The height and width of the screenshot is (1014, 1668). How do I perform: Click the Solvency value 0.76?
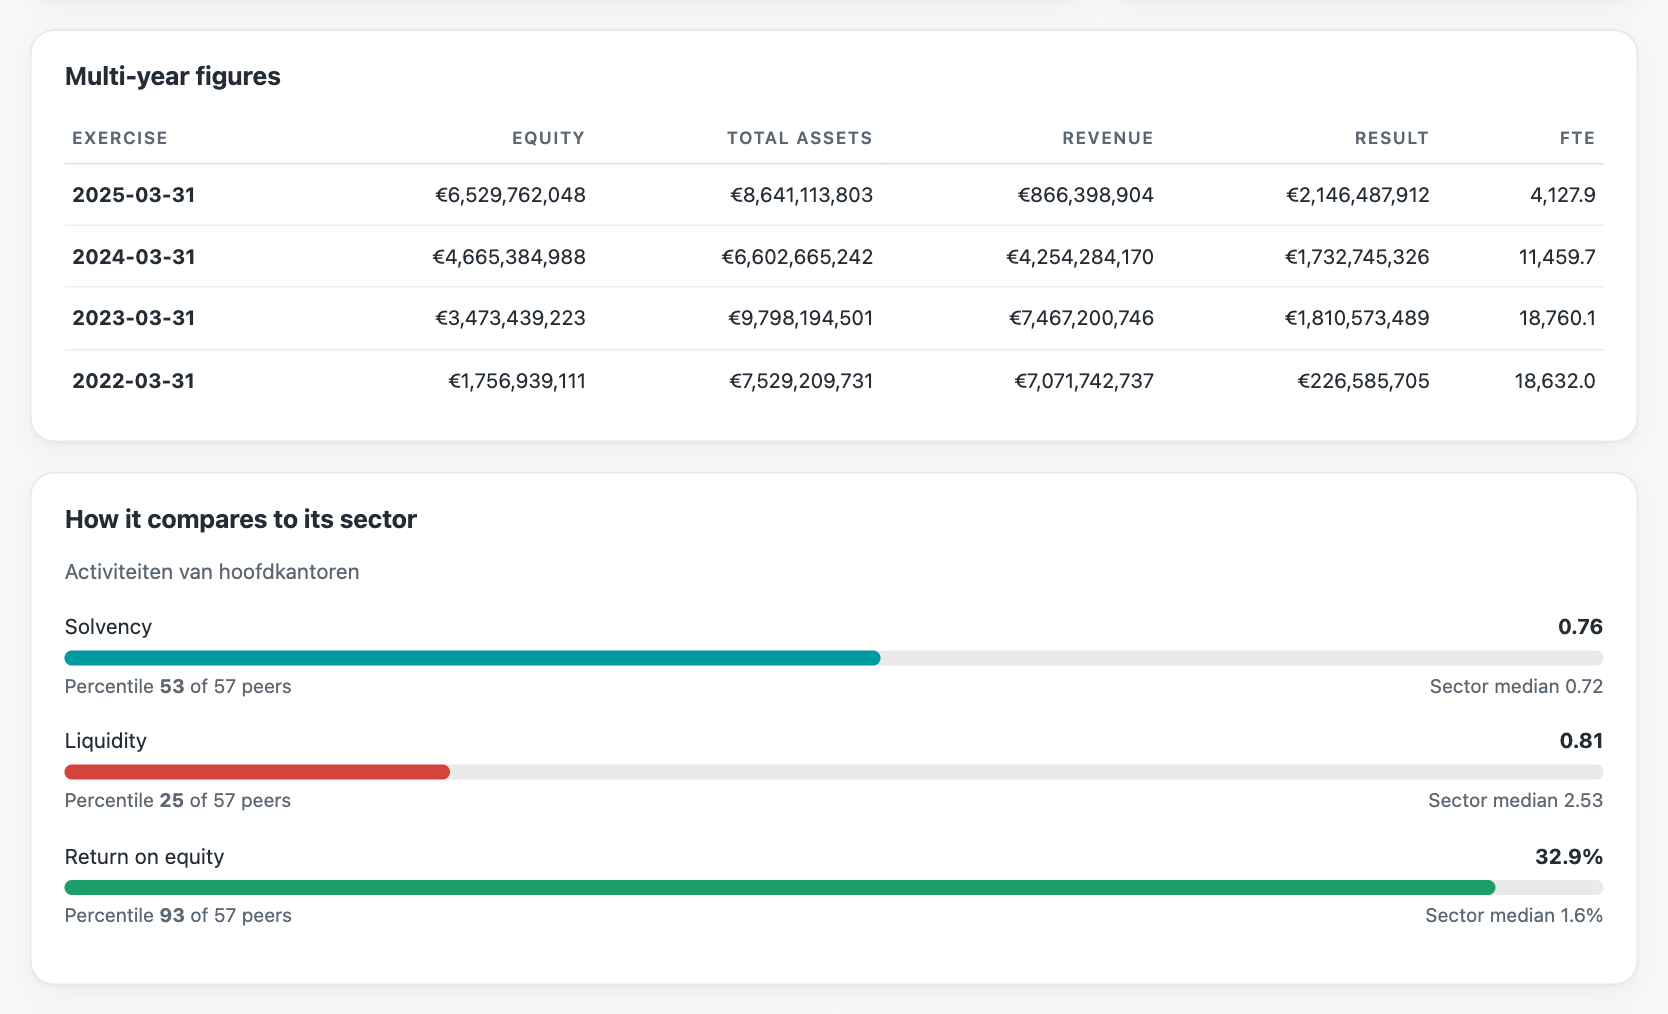point(1580,627)
